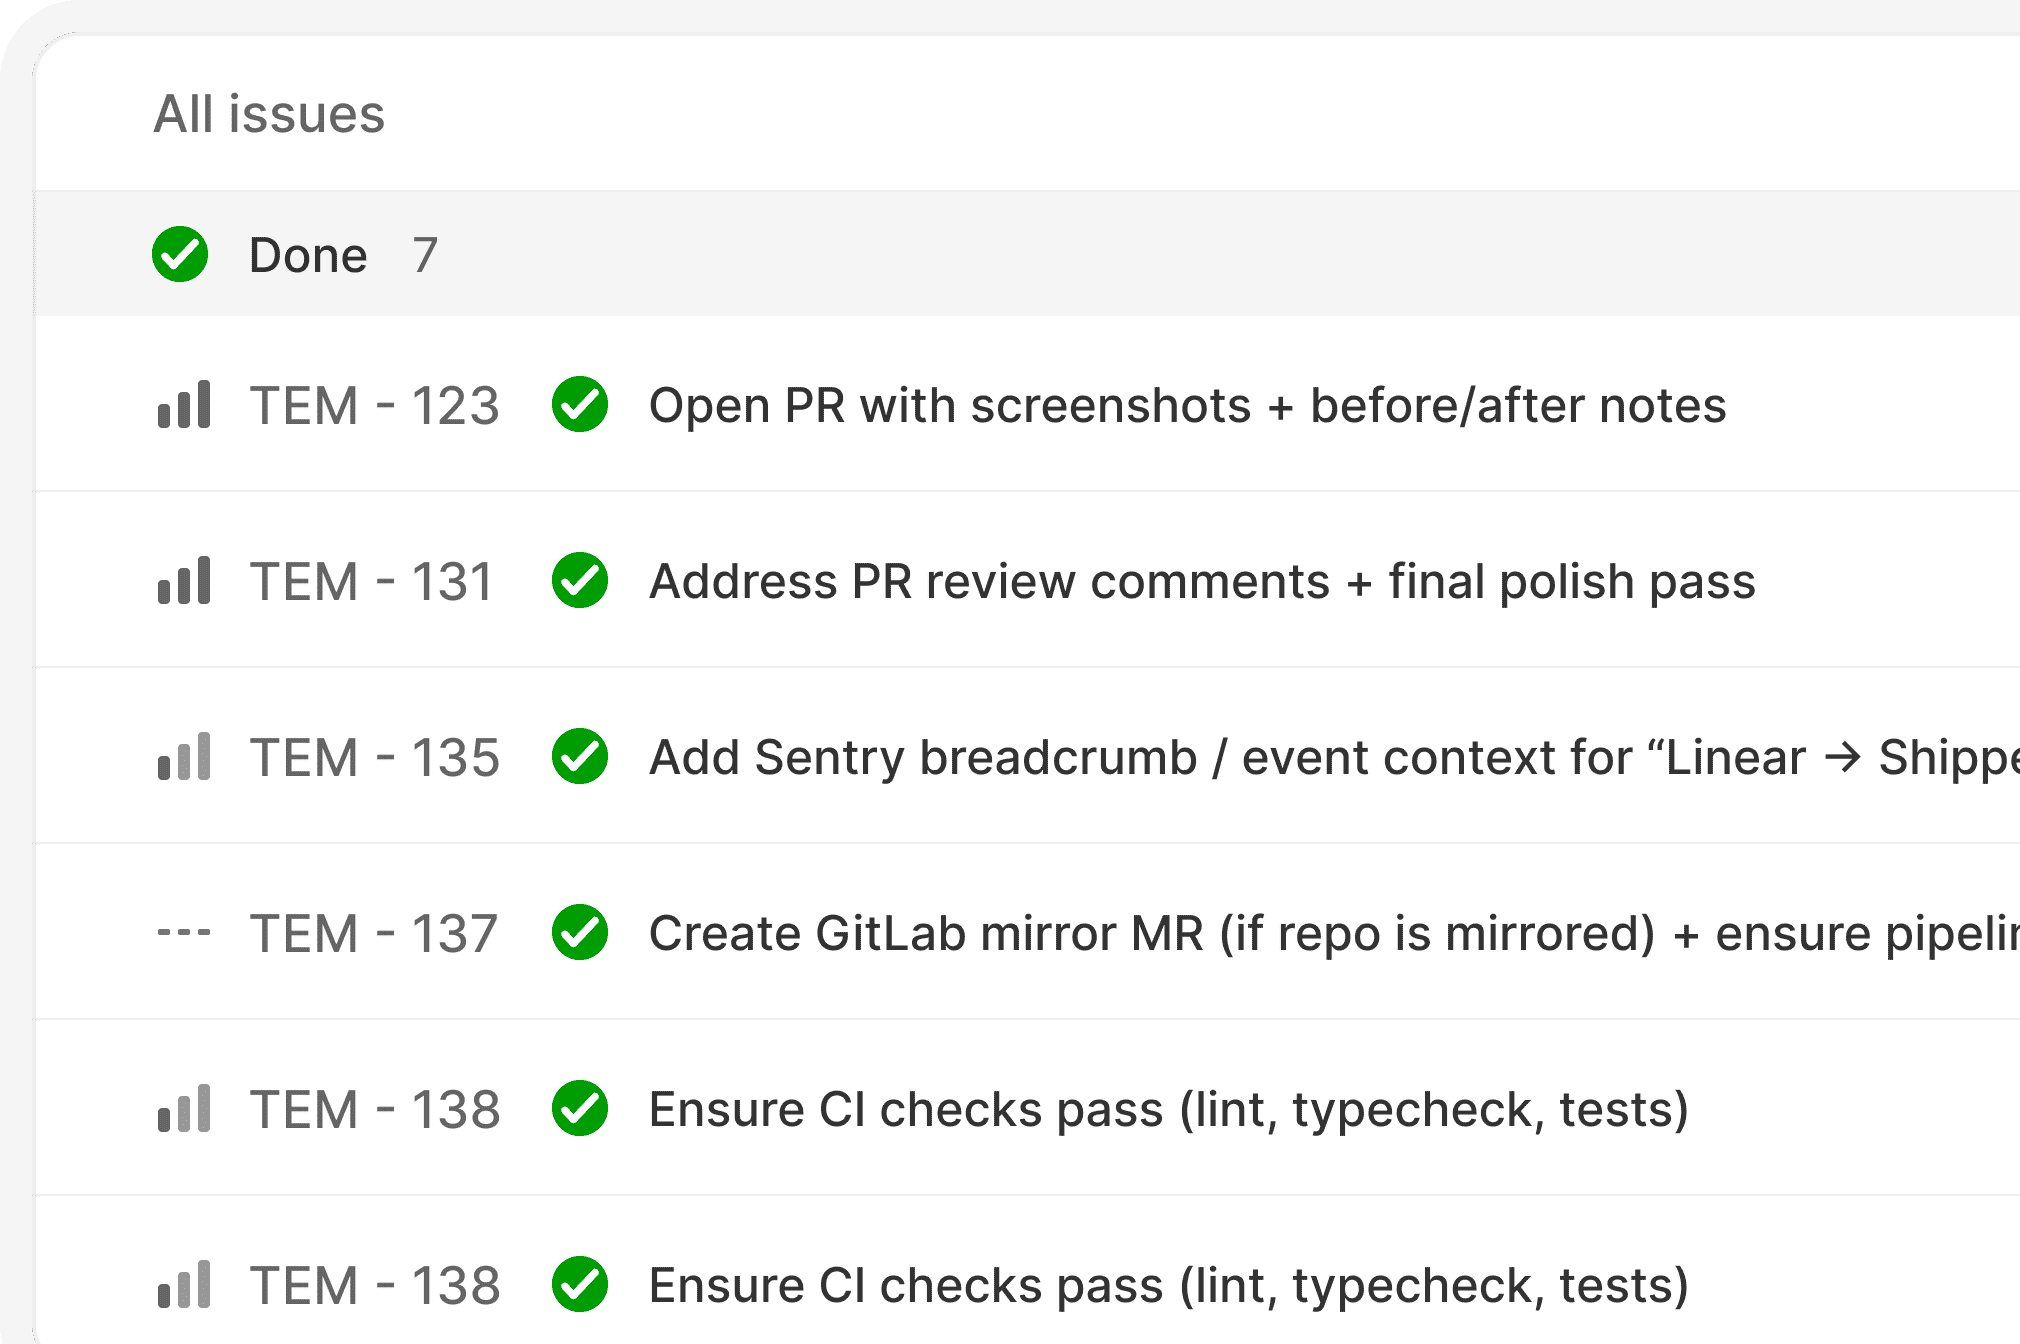Open issue "Open PR with screenshots + before/after notes"
Screen dimensions: 2020x1344
tap(1187, 405)
